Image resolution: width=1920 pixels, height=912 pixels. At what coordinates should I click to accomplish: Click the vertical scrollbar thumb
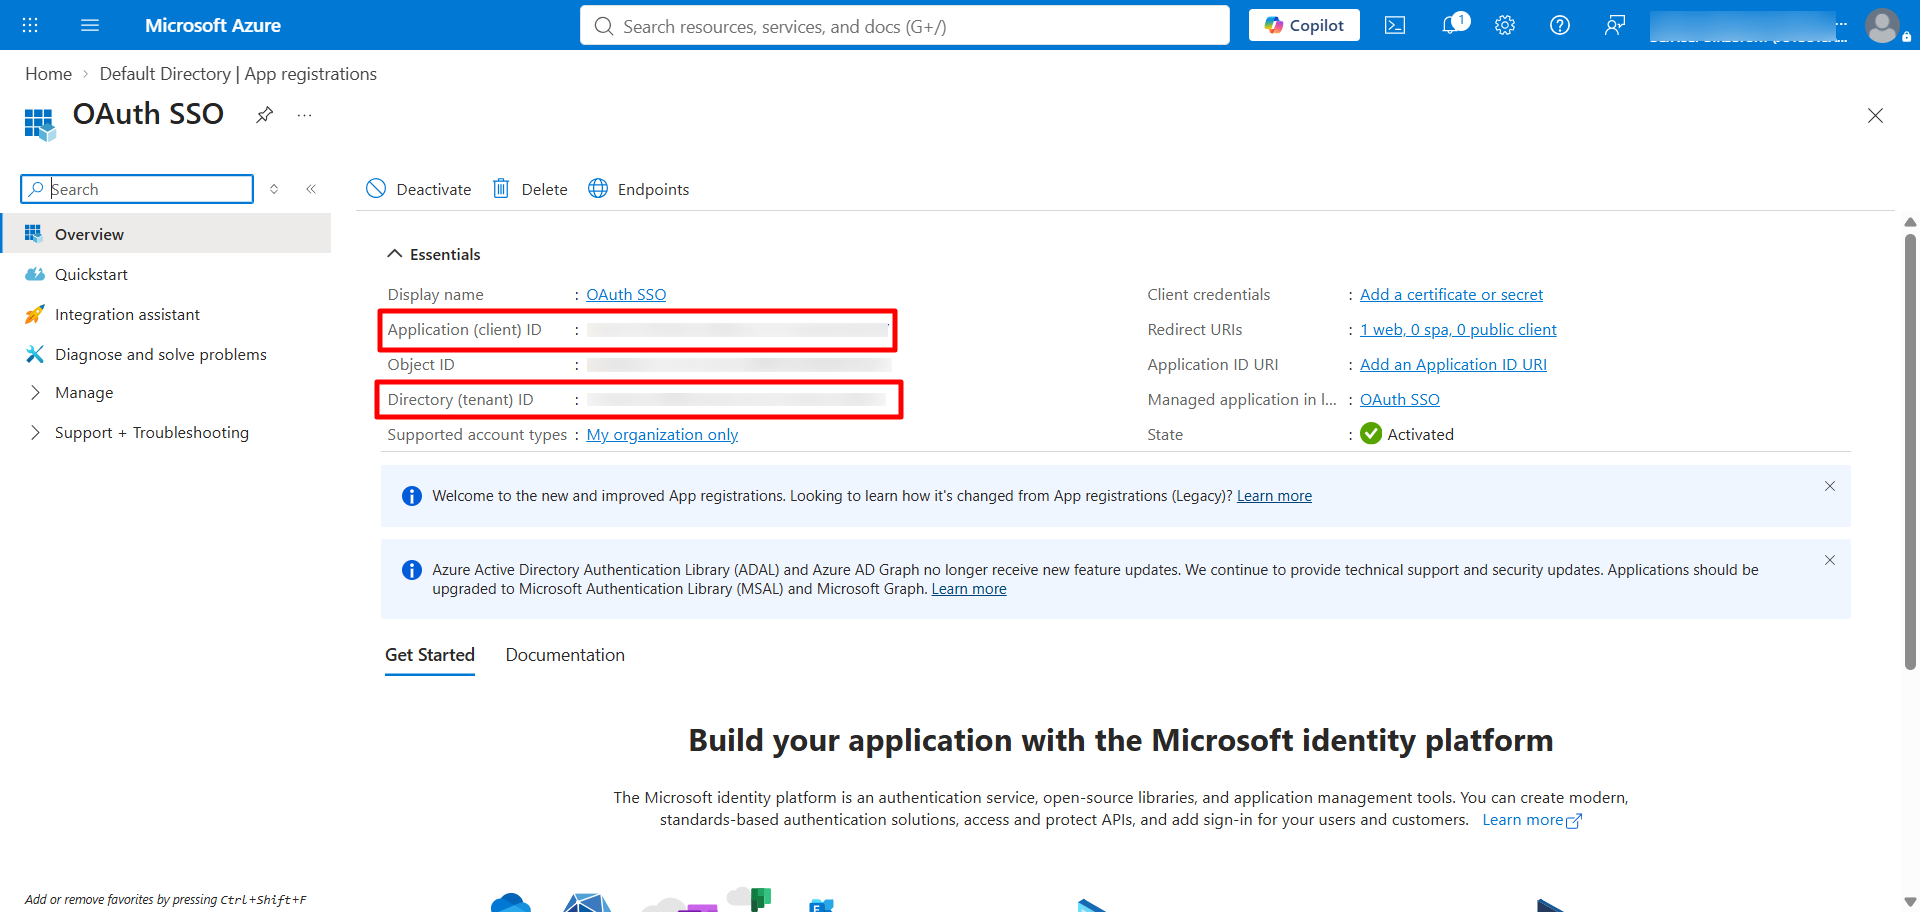[x=1910, y=450]
